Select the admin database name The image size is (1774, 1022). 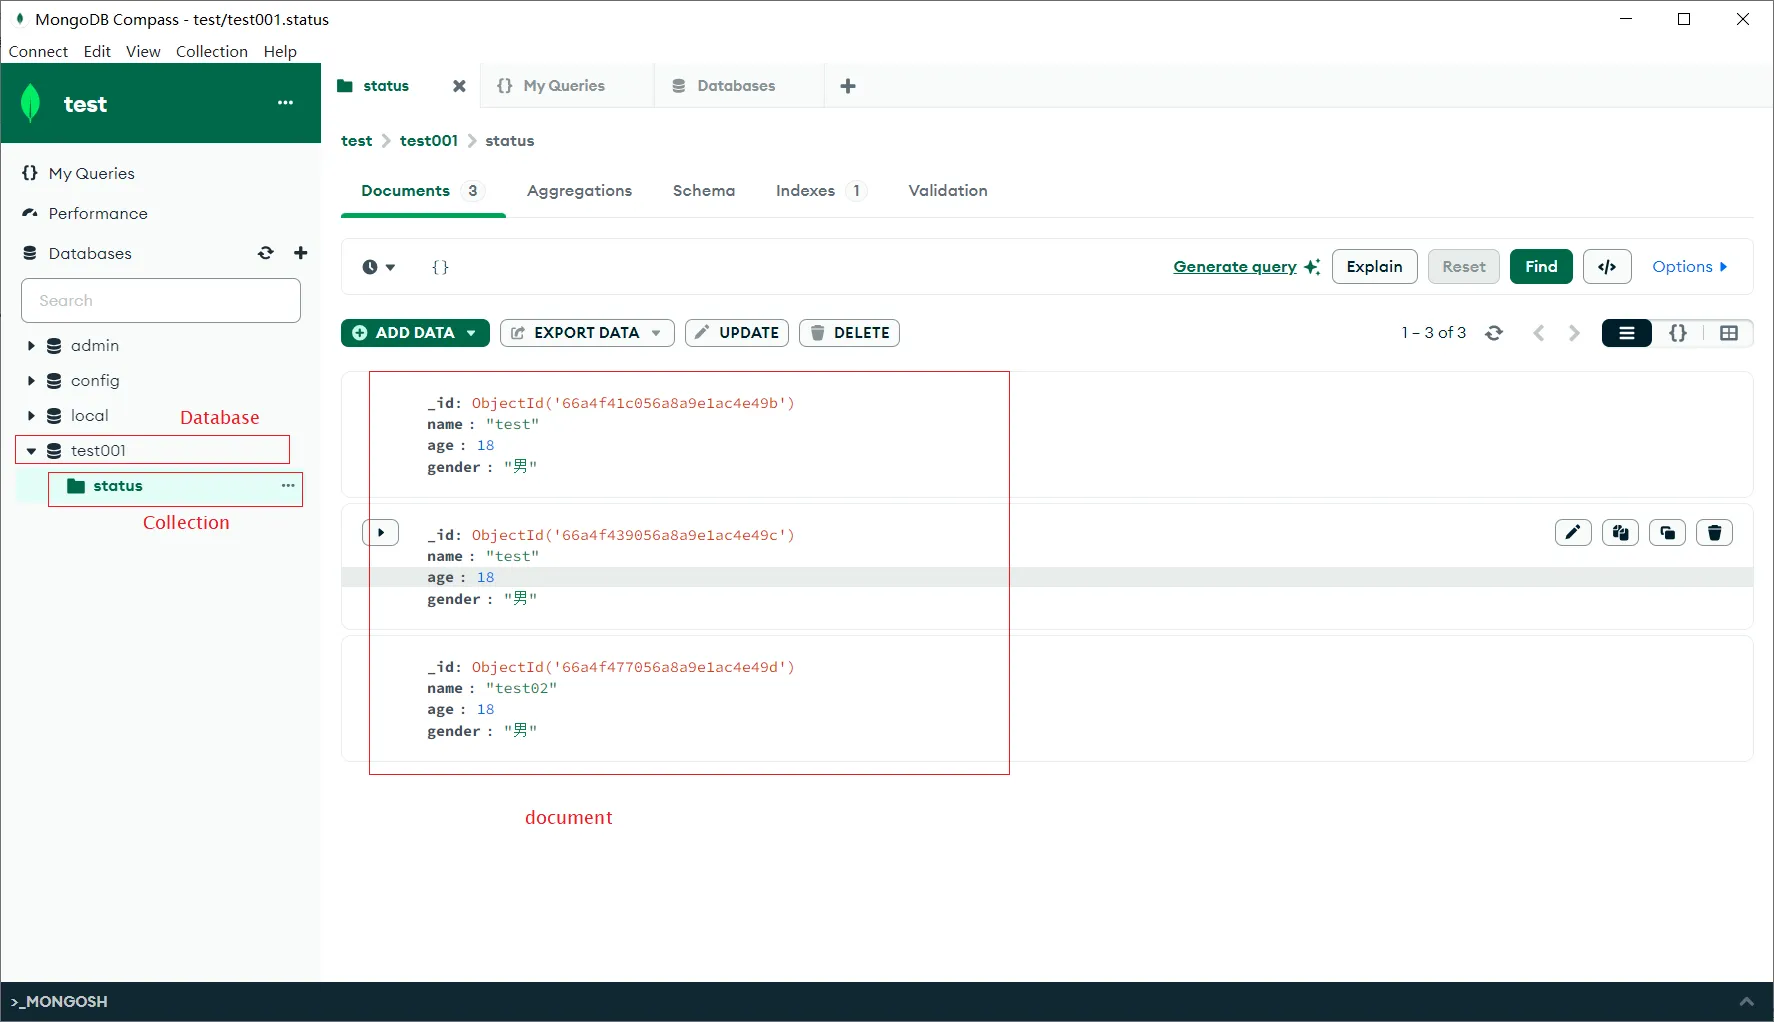95,346
